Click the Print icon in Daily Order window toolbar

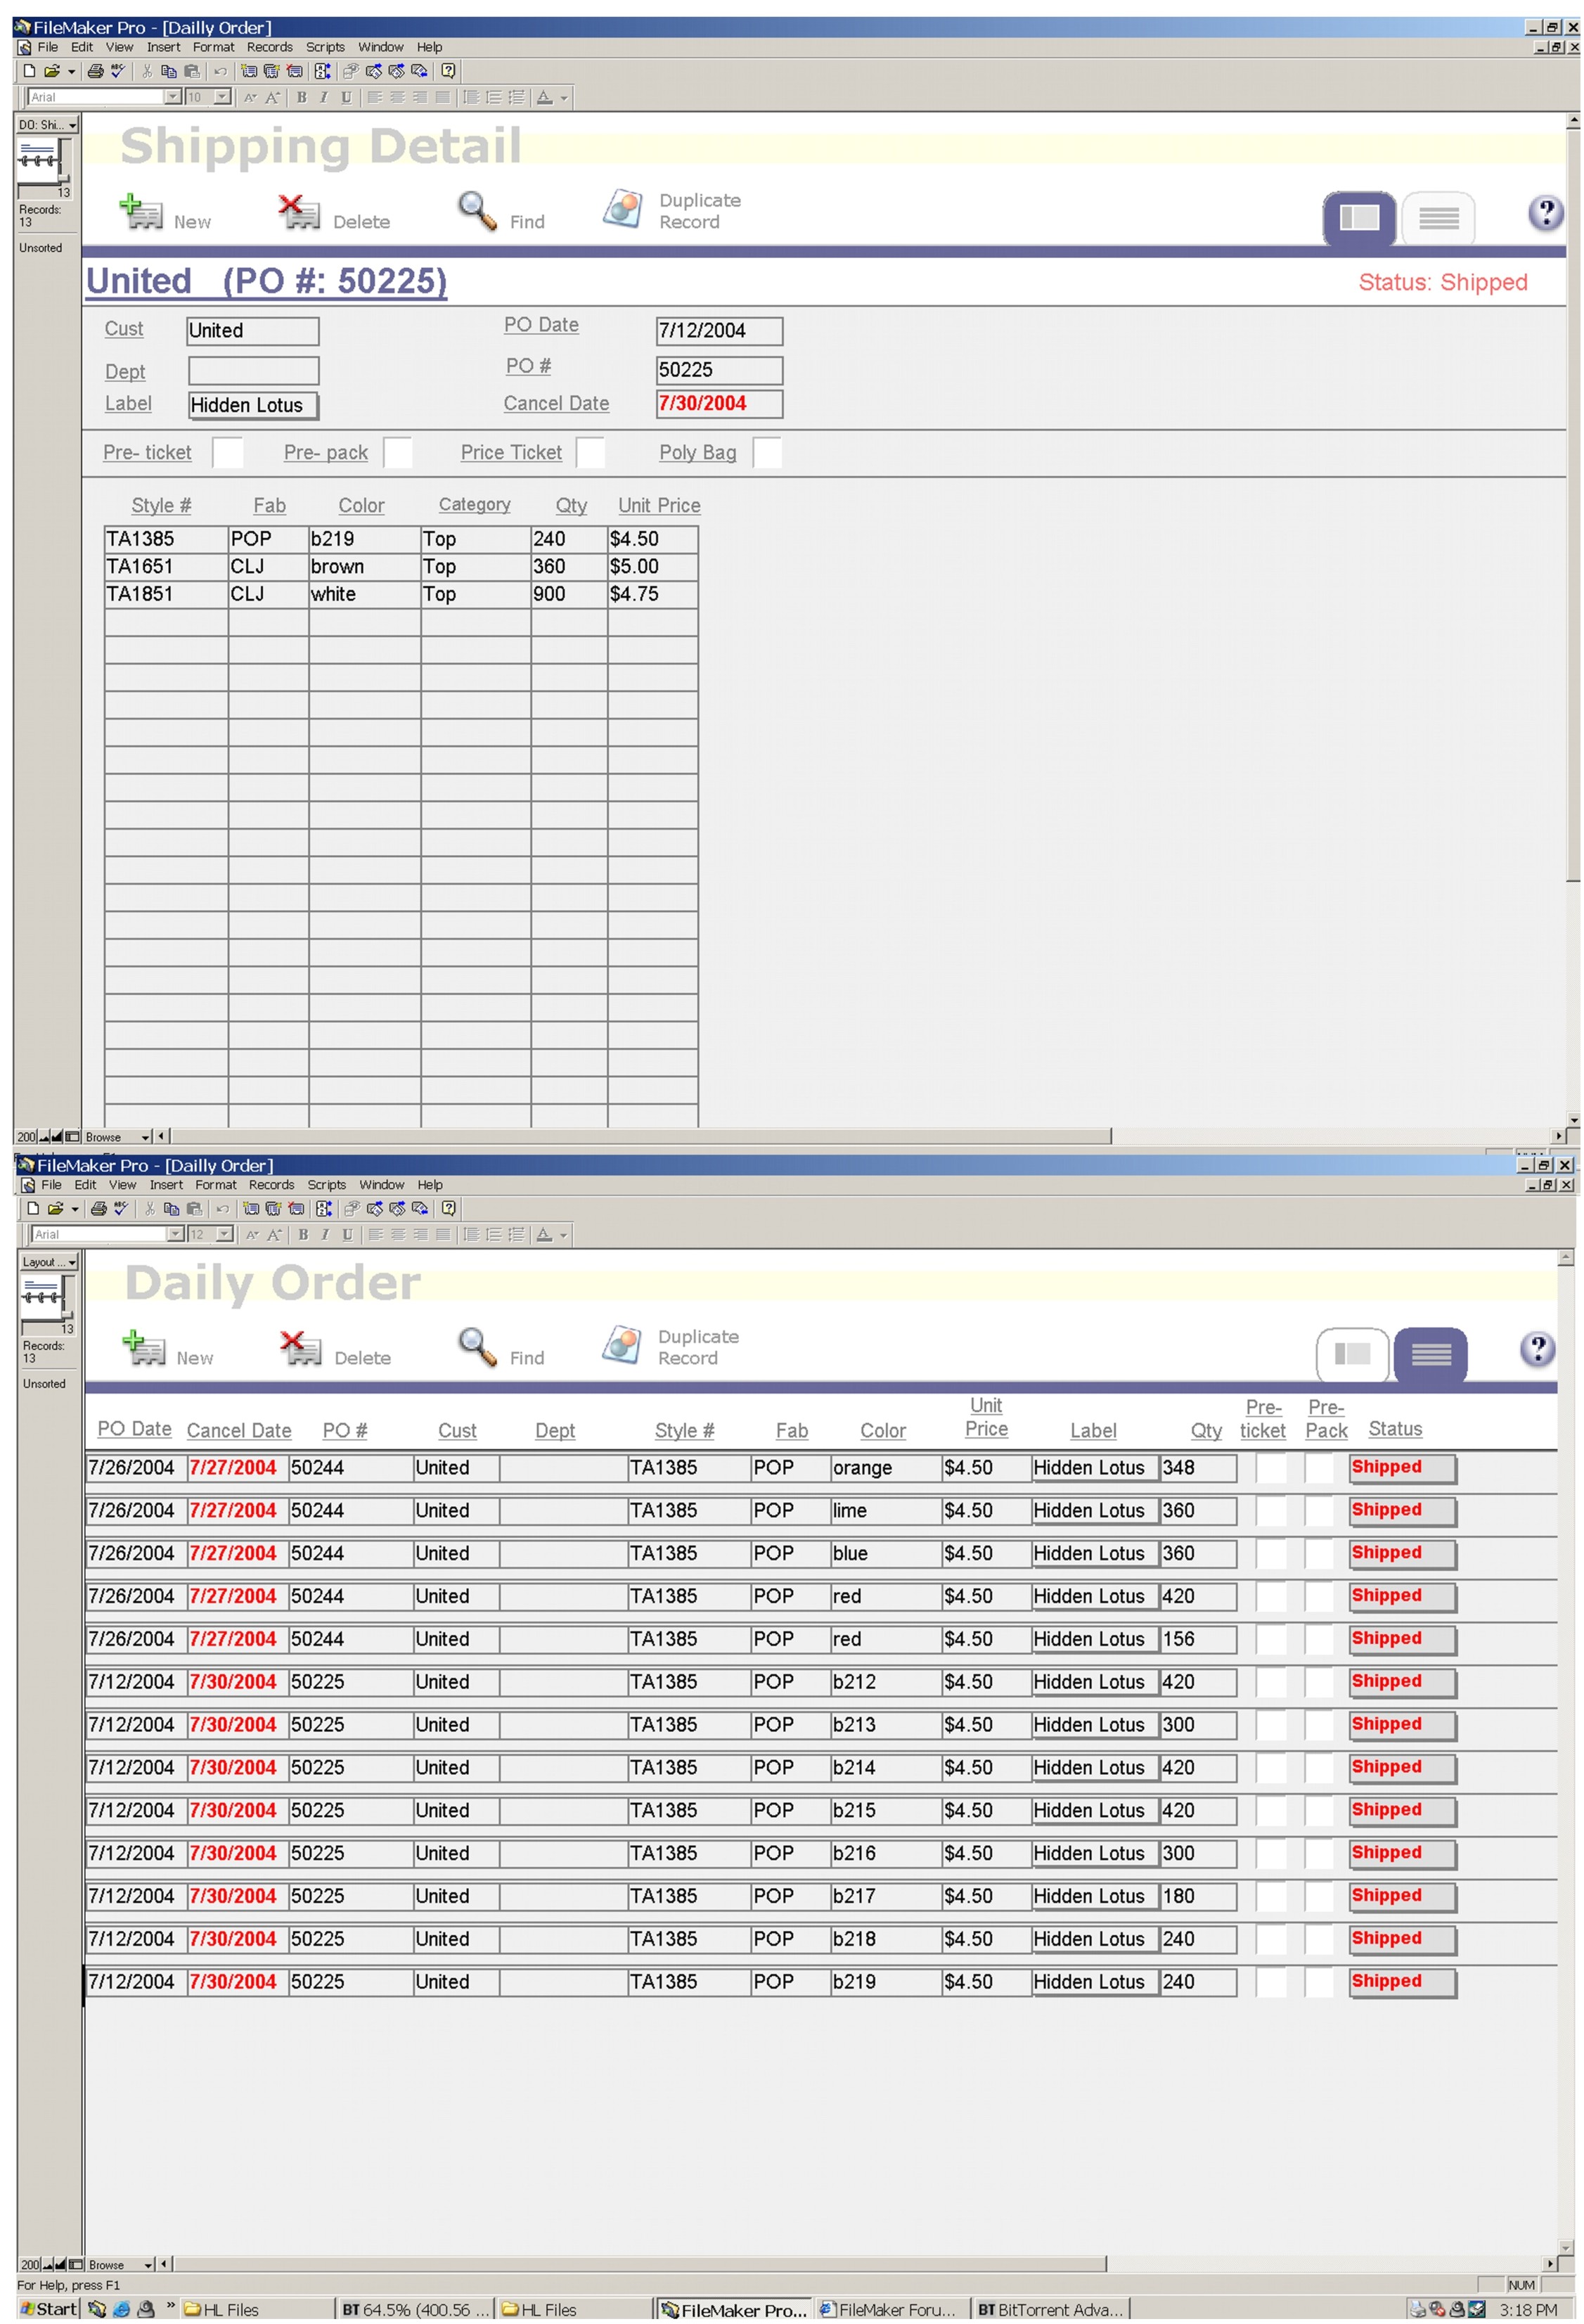(x=98, y=1208)
